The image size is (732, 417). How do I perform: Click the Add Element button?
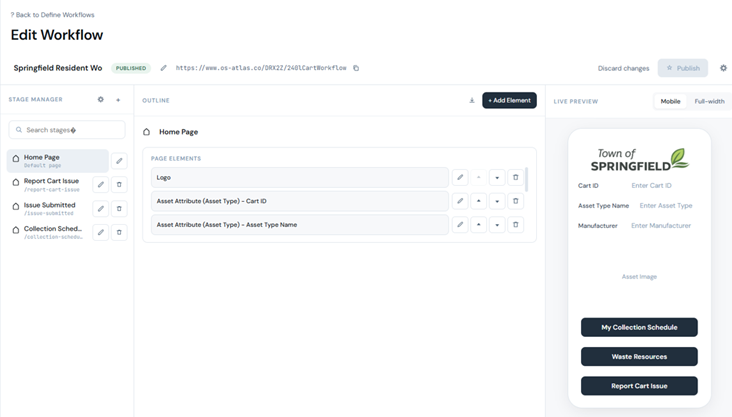[509, 100]
